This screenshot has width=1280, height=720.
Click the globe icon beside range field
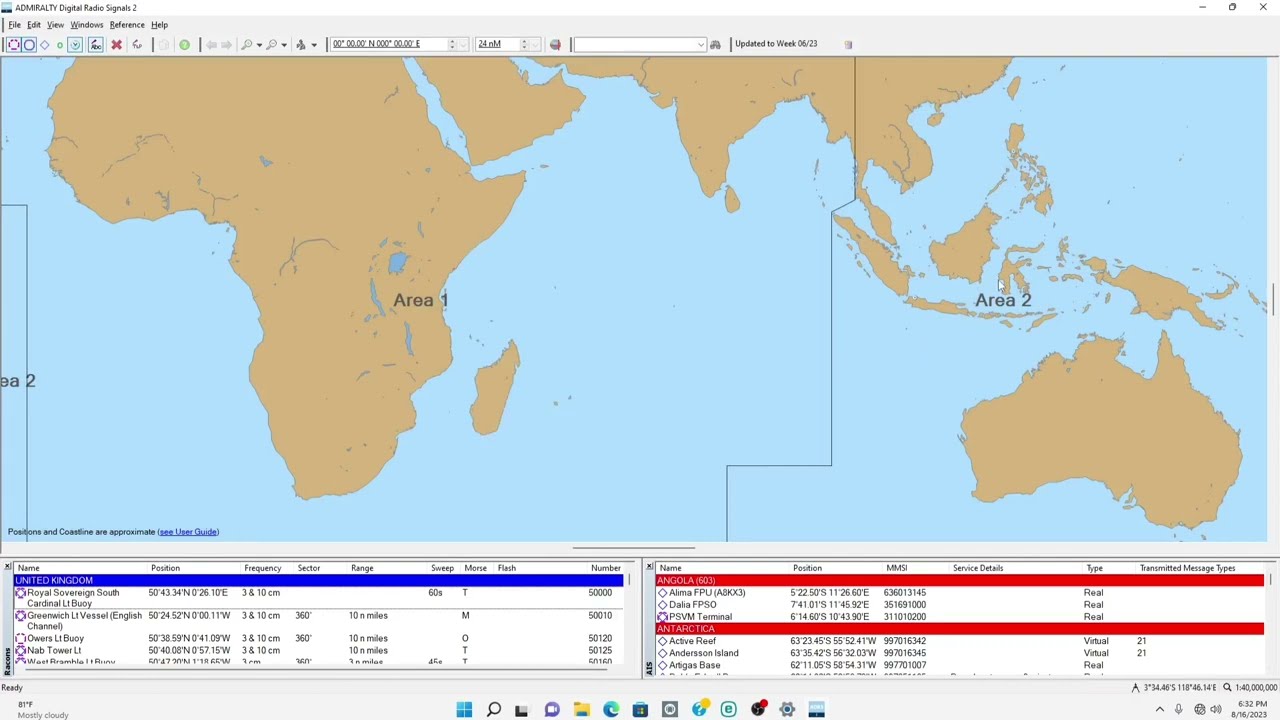(x=555, y=44)
